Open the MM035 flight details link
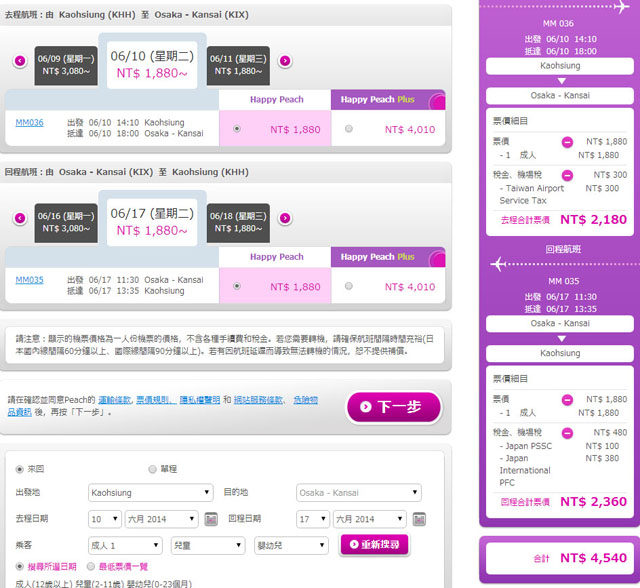This screenshot has height=588, width=640. [29, 280]
